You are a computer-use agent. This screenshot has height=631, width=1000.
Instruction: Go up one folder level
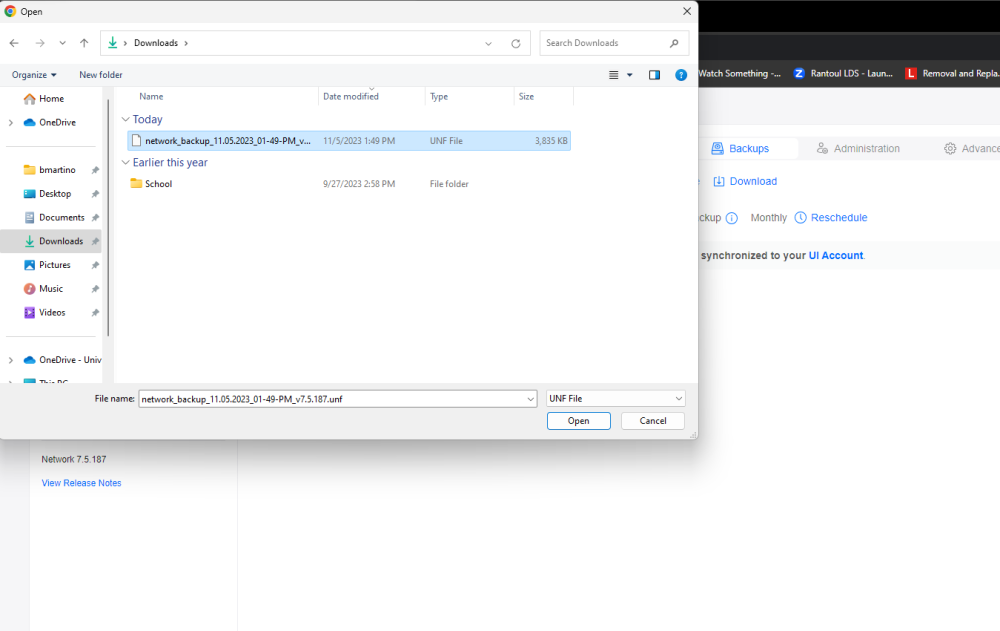click(x=84, y=43)
